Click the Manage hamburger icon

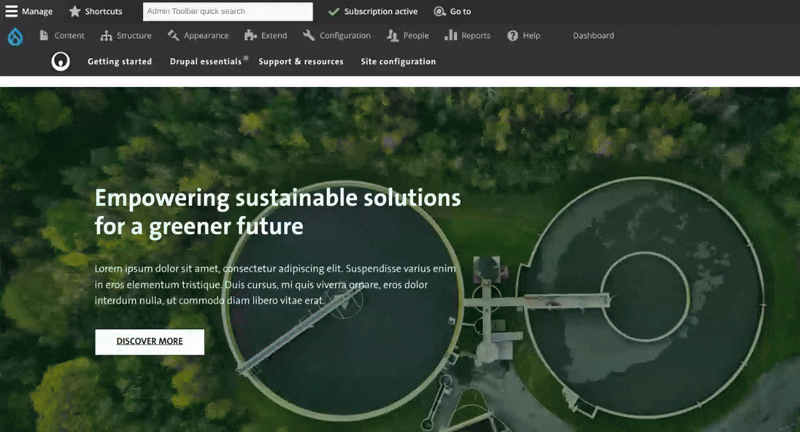[11, 11]
